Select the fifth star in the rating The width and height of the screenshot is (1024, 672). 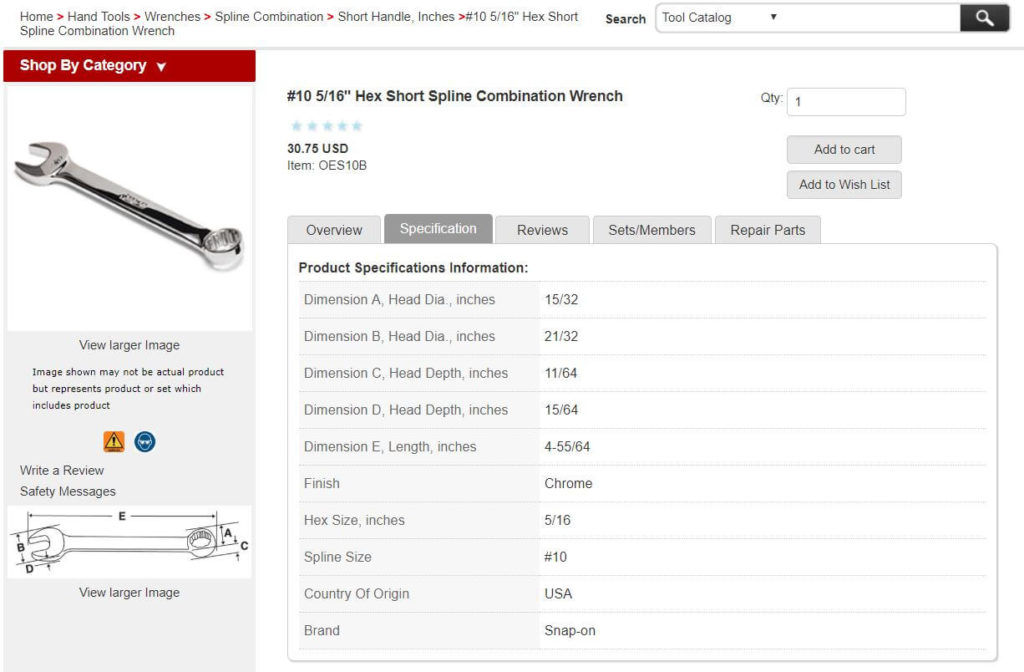click(x=356, y=126)
